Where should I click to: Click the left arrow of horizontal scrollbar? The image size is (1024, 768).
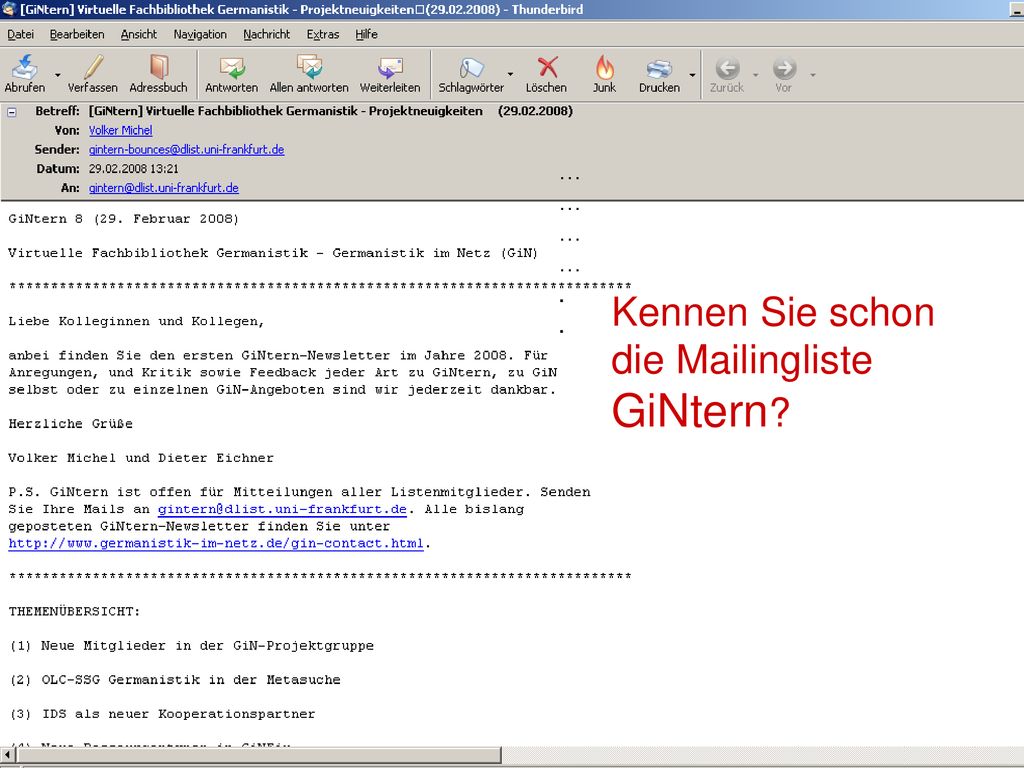pyautogui.click(x=7, y=755)
